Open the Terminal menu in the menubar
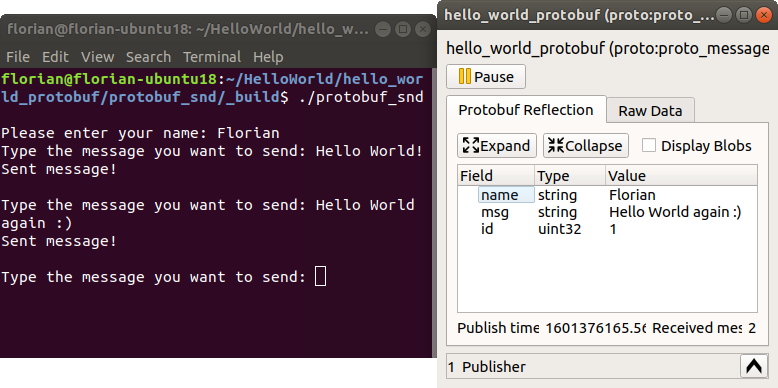The width and height of the screenshot is (778, 388). point(212,57)
